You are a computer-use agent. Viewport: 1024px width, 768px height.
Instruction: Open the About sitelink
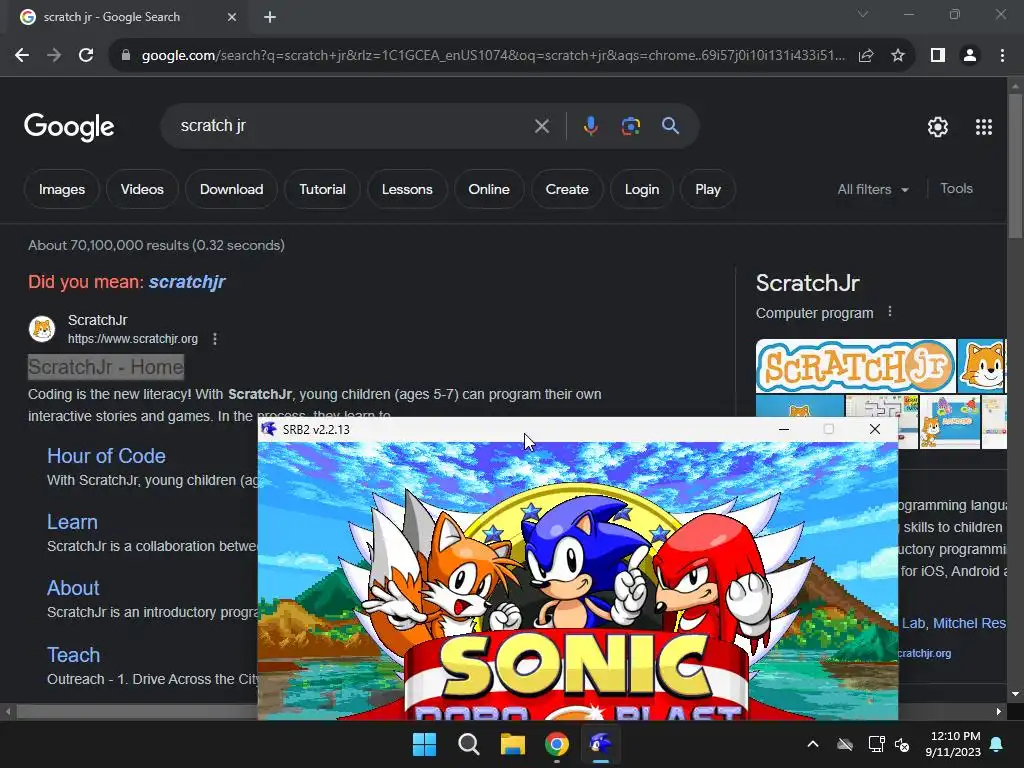[x=72, y=588]
